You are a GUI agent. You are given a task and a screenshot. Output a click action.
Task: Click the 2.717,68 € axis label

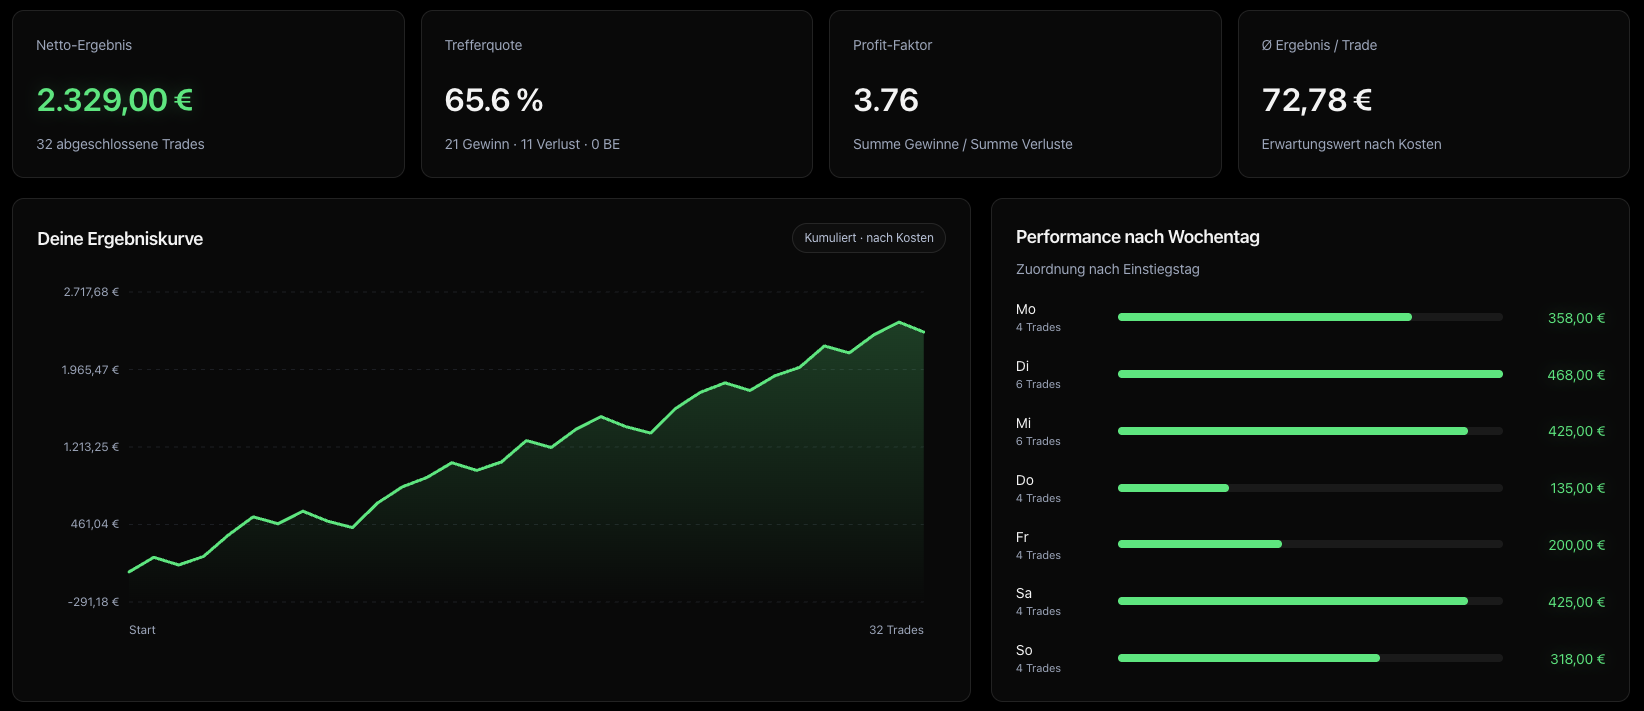click(91, 292)
